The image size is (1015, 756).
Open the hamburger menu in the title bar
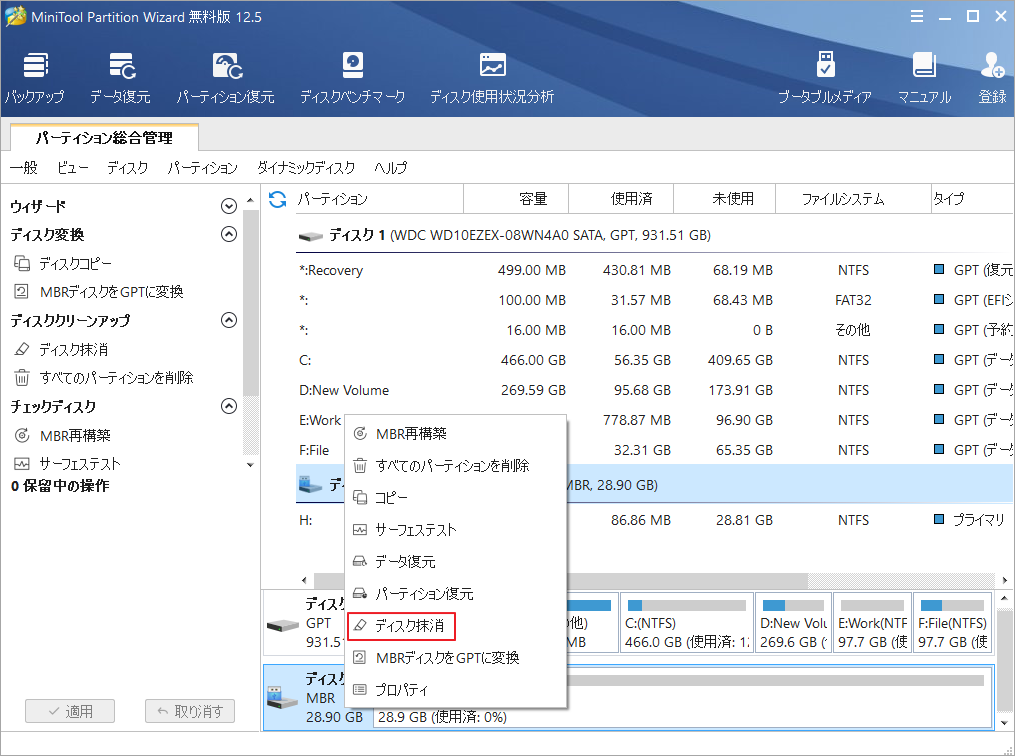(917, 16)
